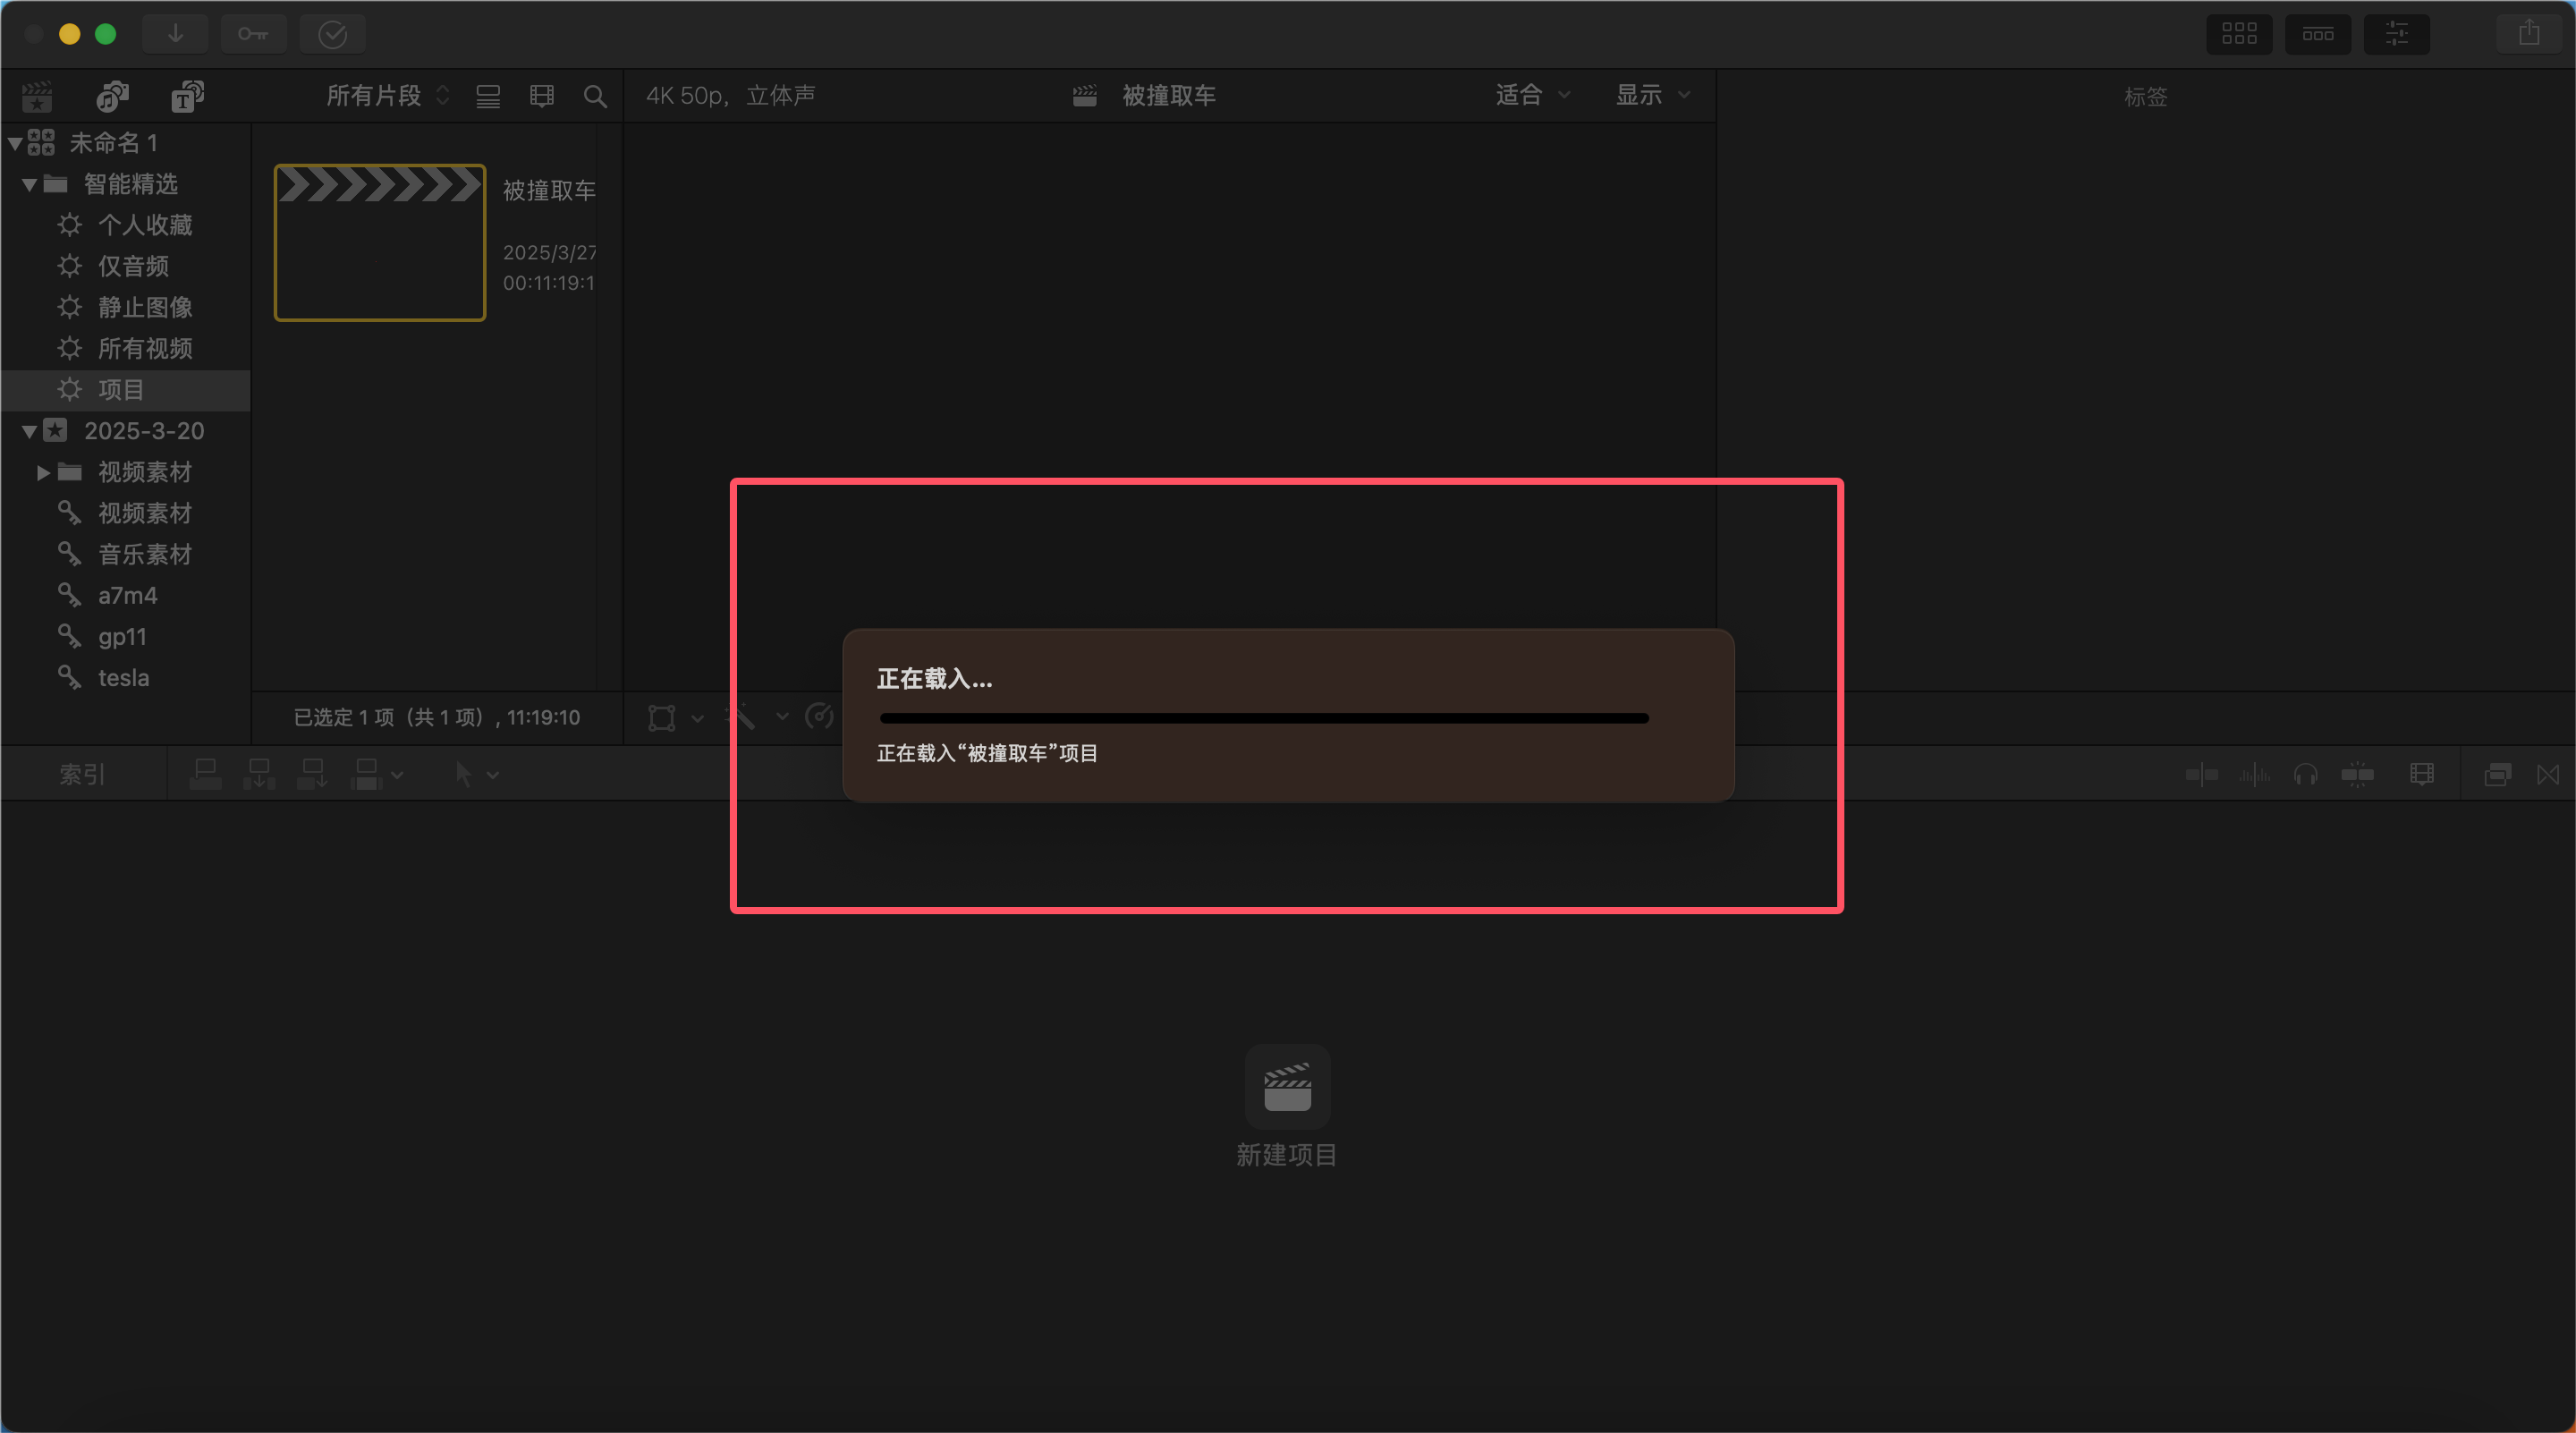Viewport: 2576px width, 1433px height.
Task: Open titles and generators sidebar
Action: click(187, 96)
